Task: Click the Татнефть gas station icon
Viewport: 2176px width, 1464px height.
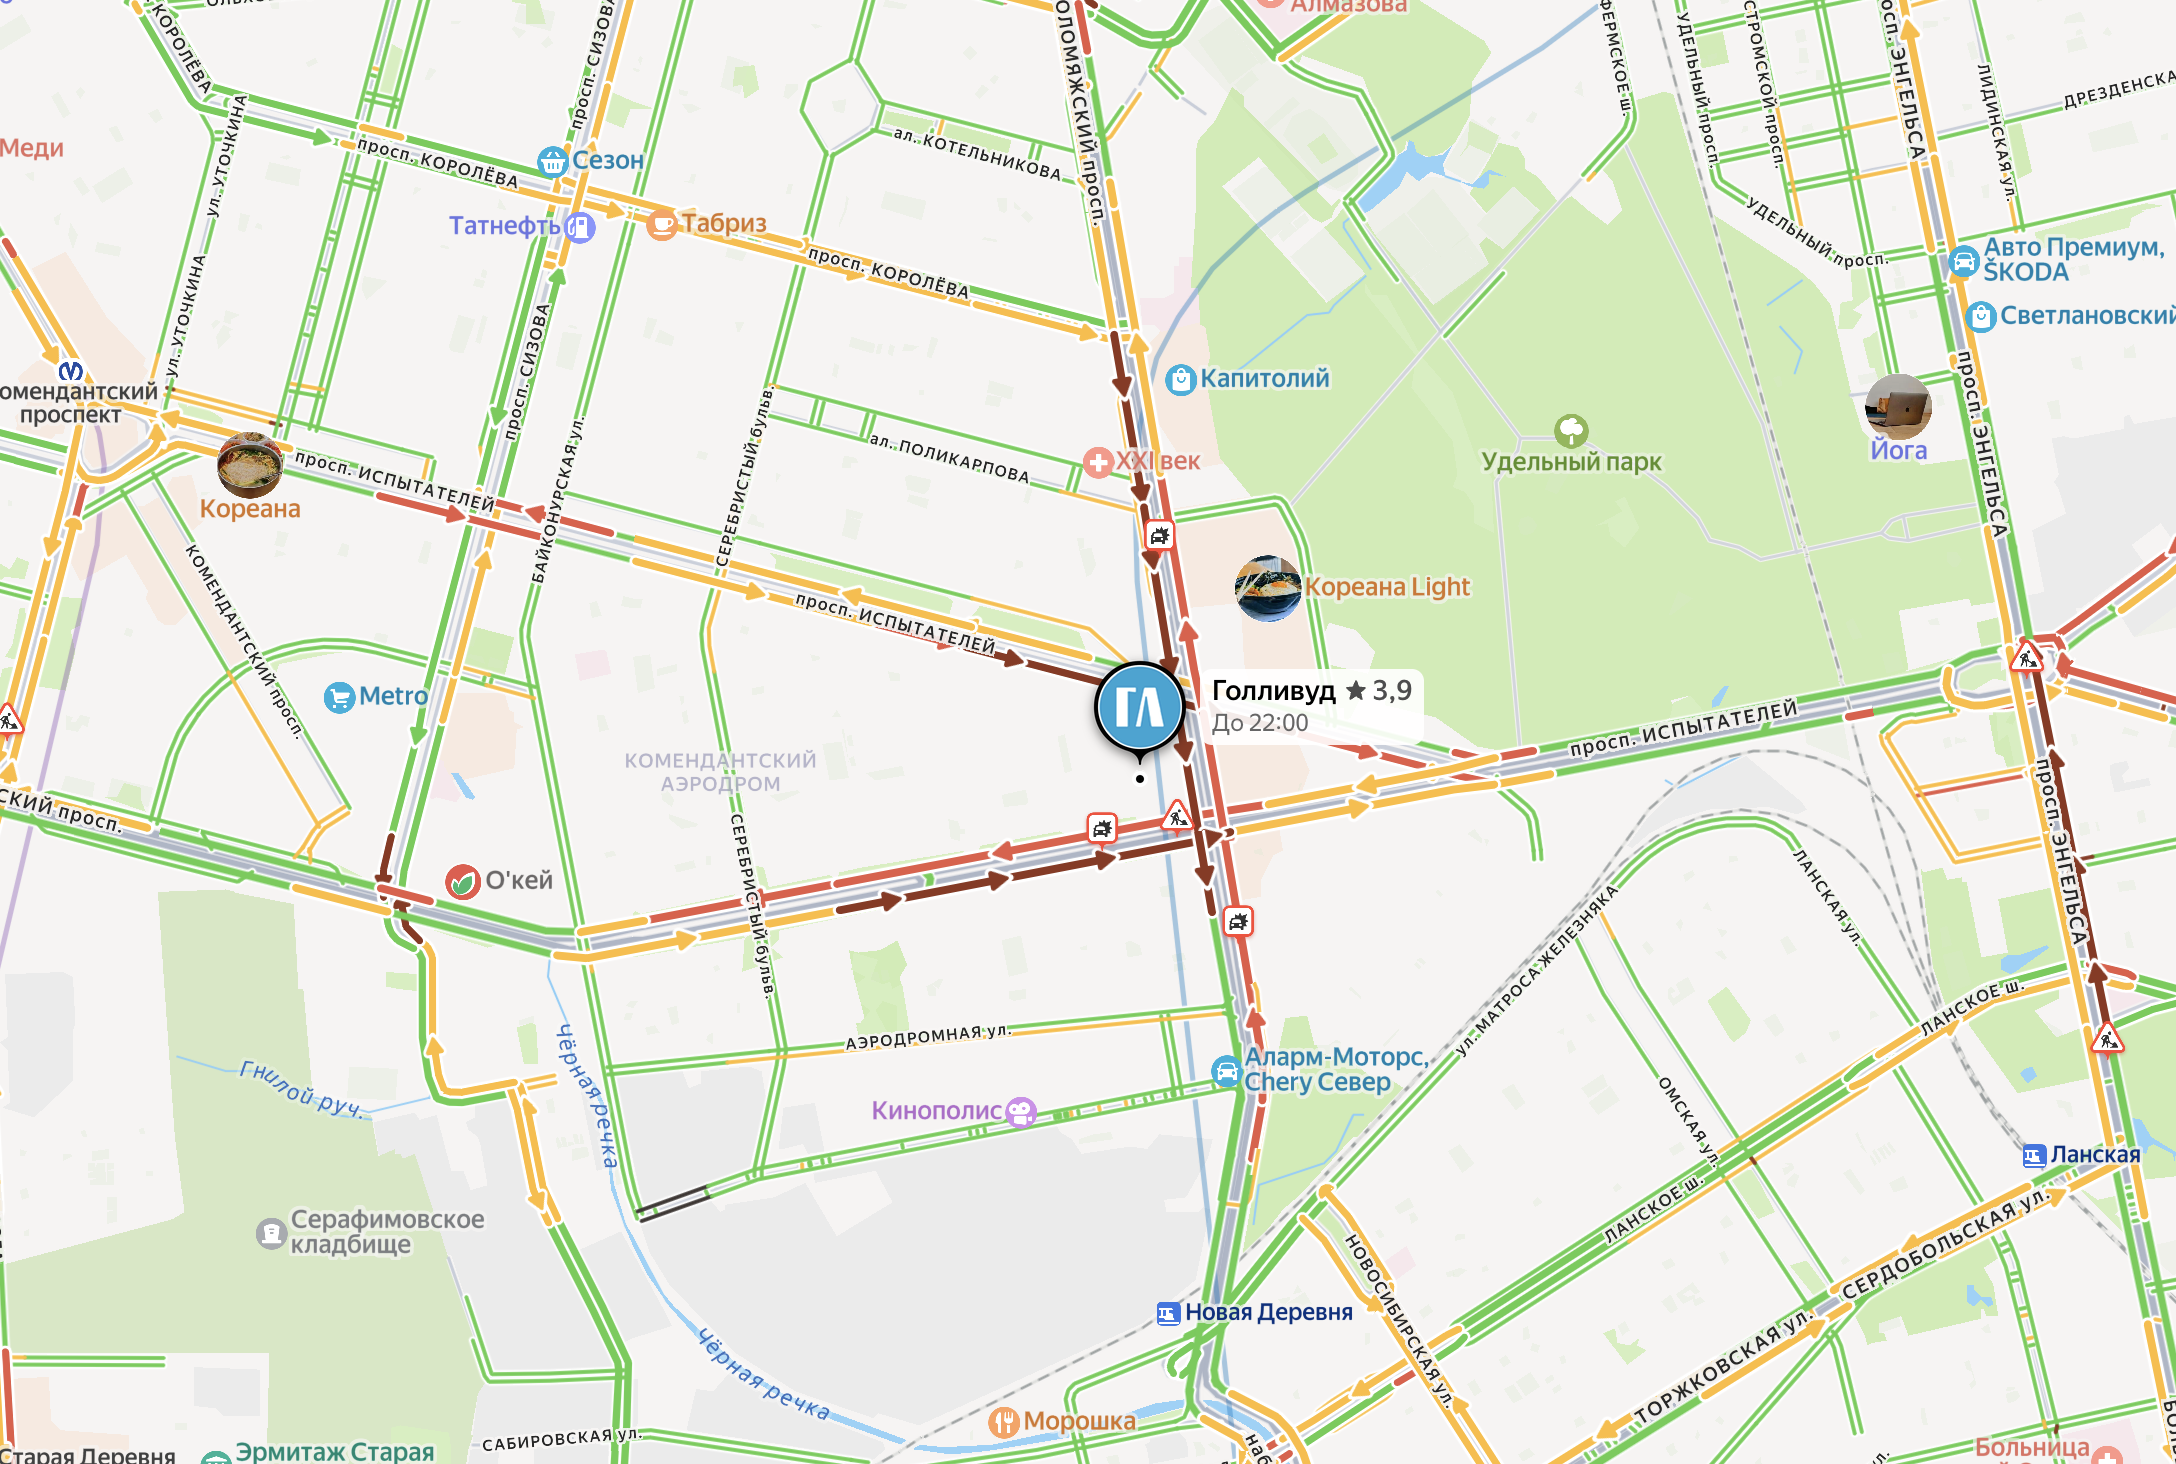Action: 580,227
